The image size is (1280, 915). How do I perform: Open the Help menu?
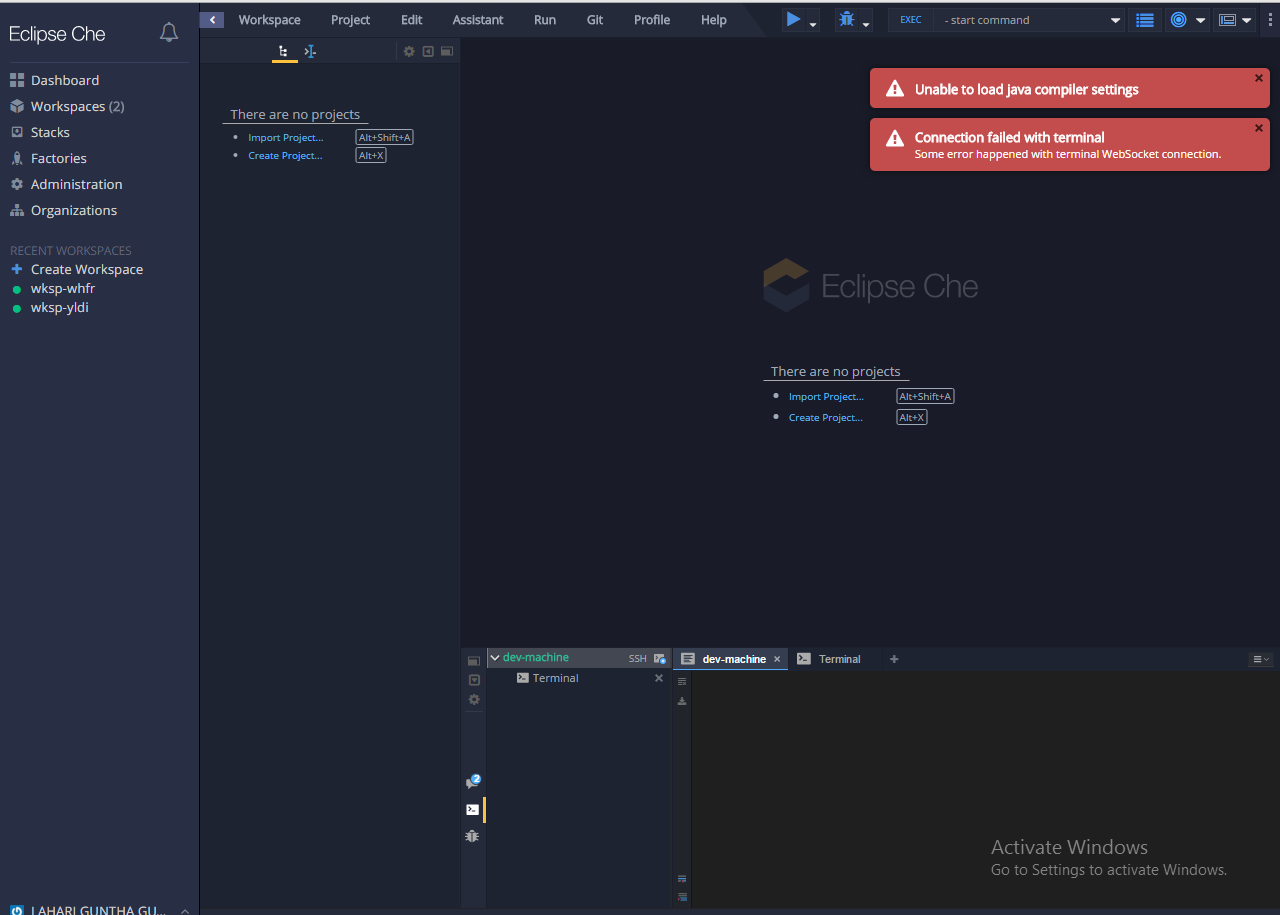pos(714,20)
